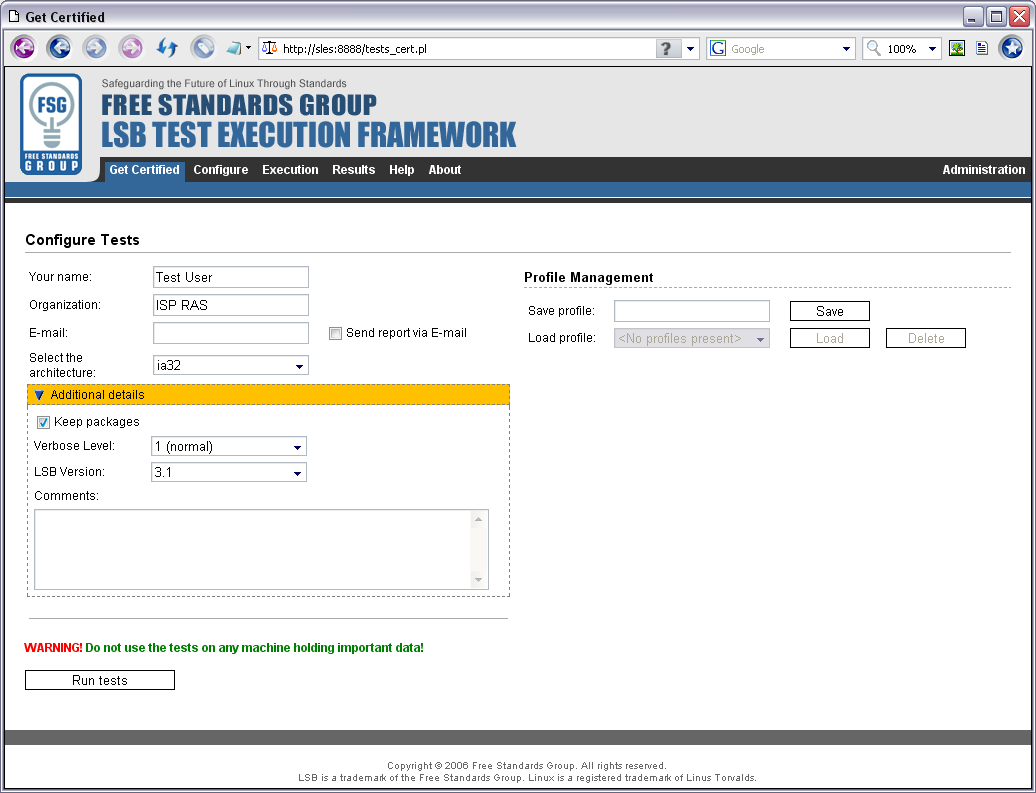
Task: Switch to the Configure tab
Action: [x=221, y=170]
